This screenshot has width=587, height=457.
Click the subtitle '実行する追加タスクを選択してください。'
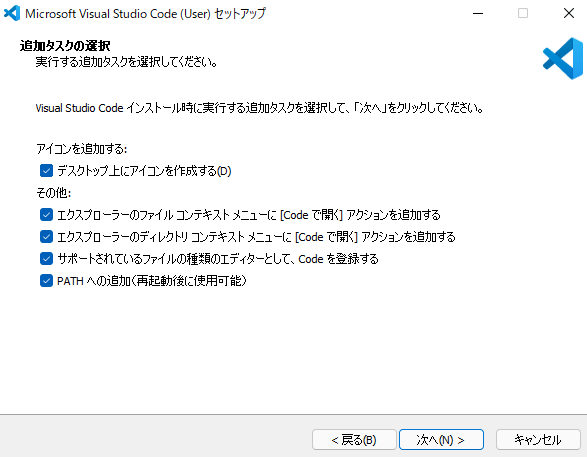[x=127, y=62]
